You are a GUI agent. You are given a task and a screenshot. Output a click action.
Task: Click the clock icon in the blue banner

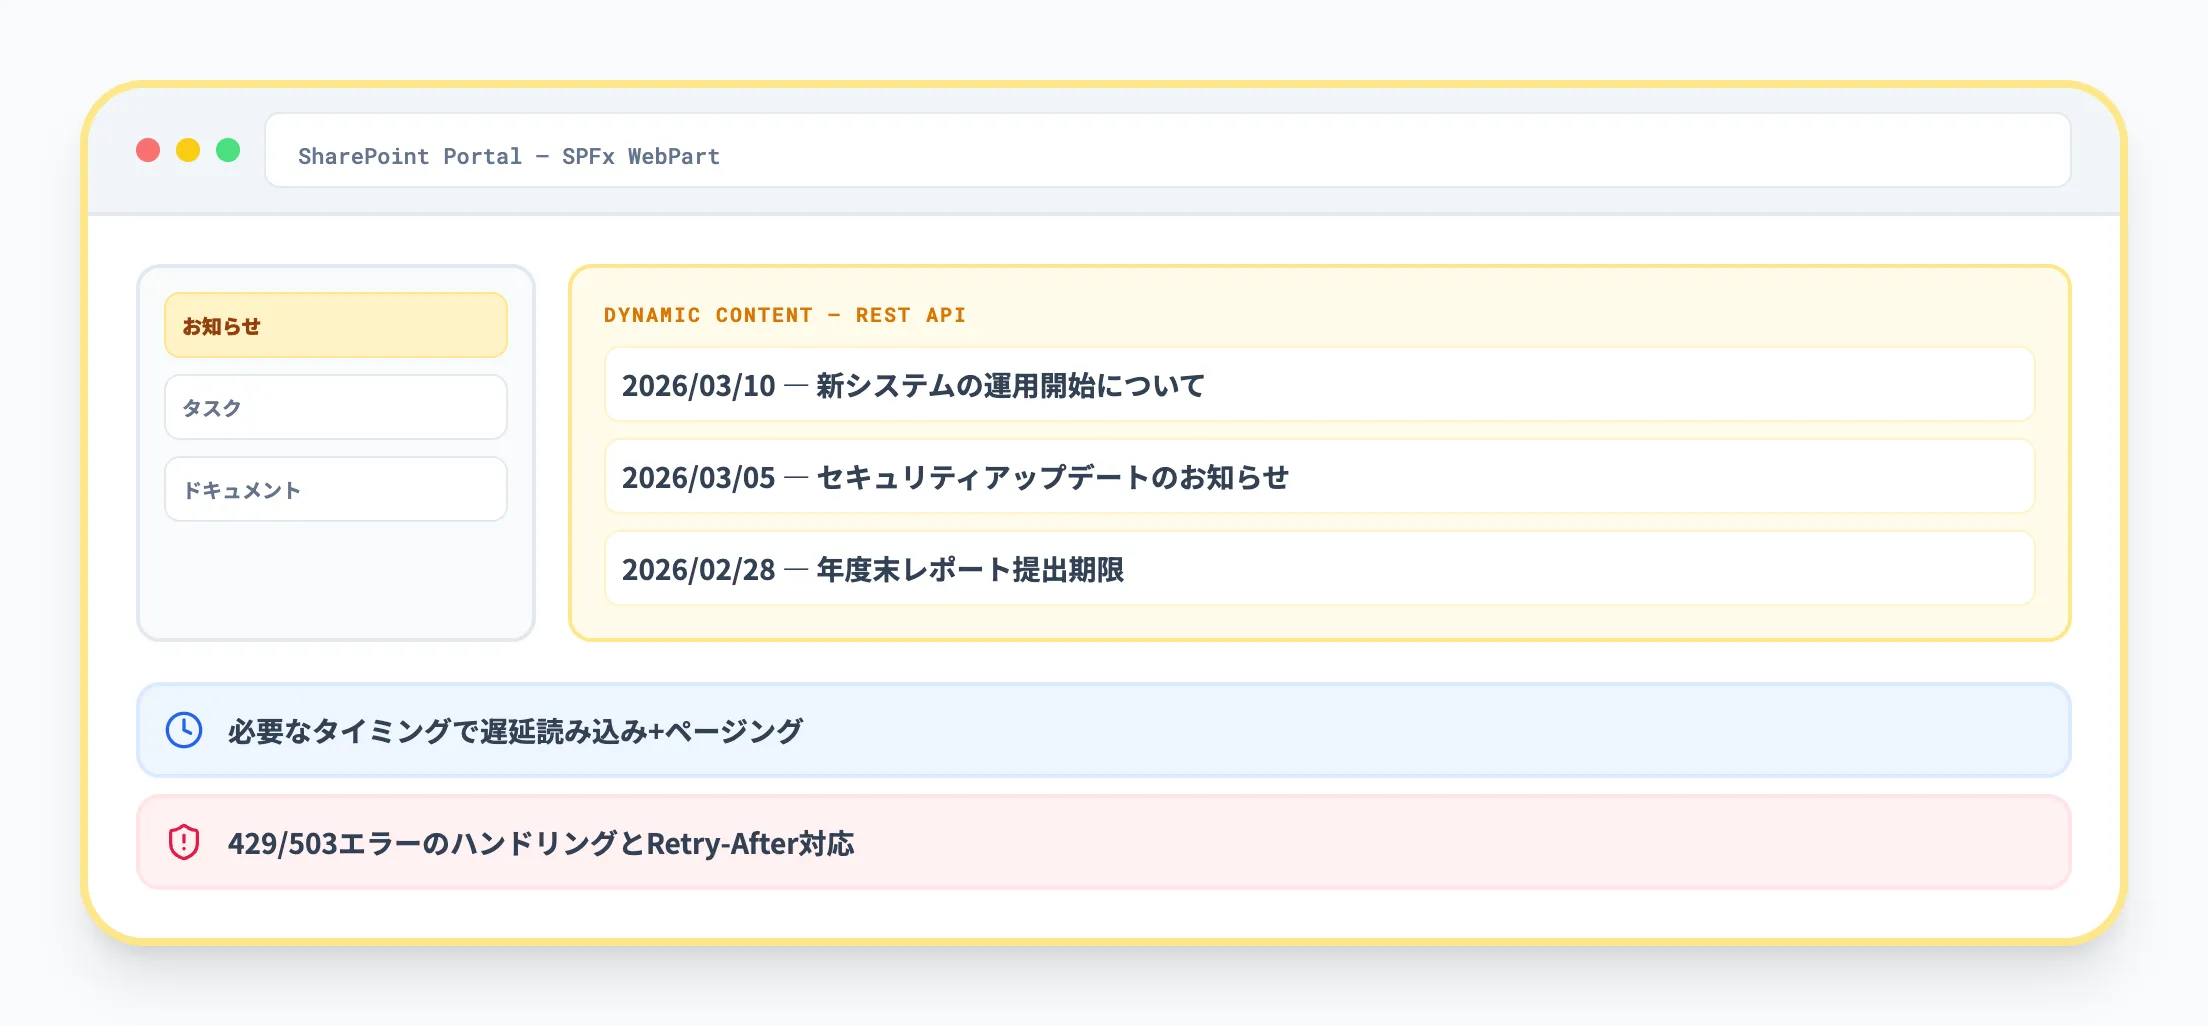point(184,730)
